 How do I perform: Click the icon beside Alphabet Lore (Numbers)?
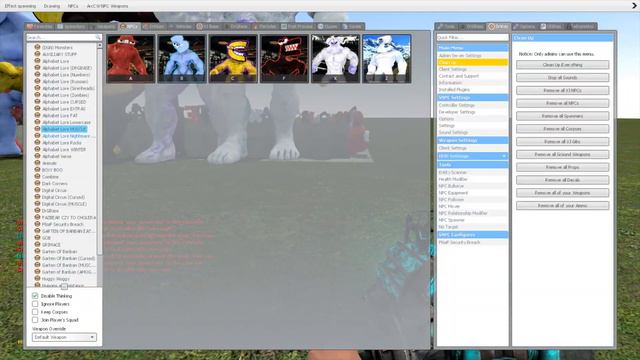(x=37, y=75)
